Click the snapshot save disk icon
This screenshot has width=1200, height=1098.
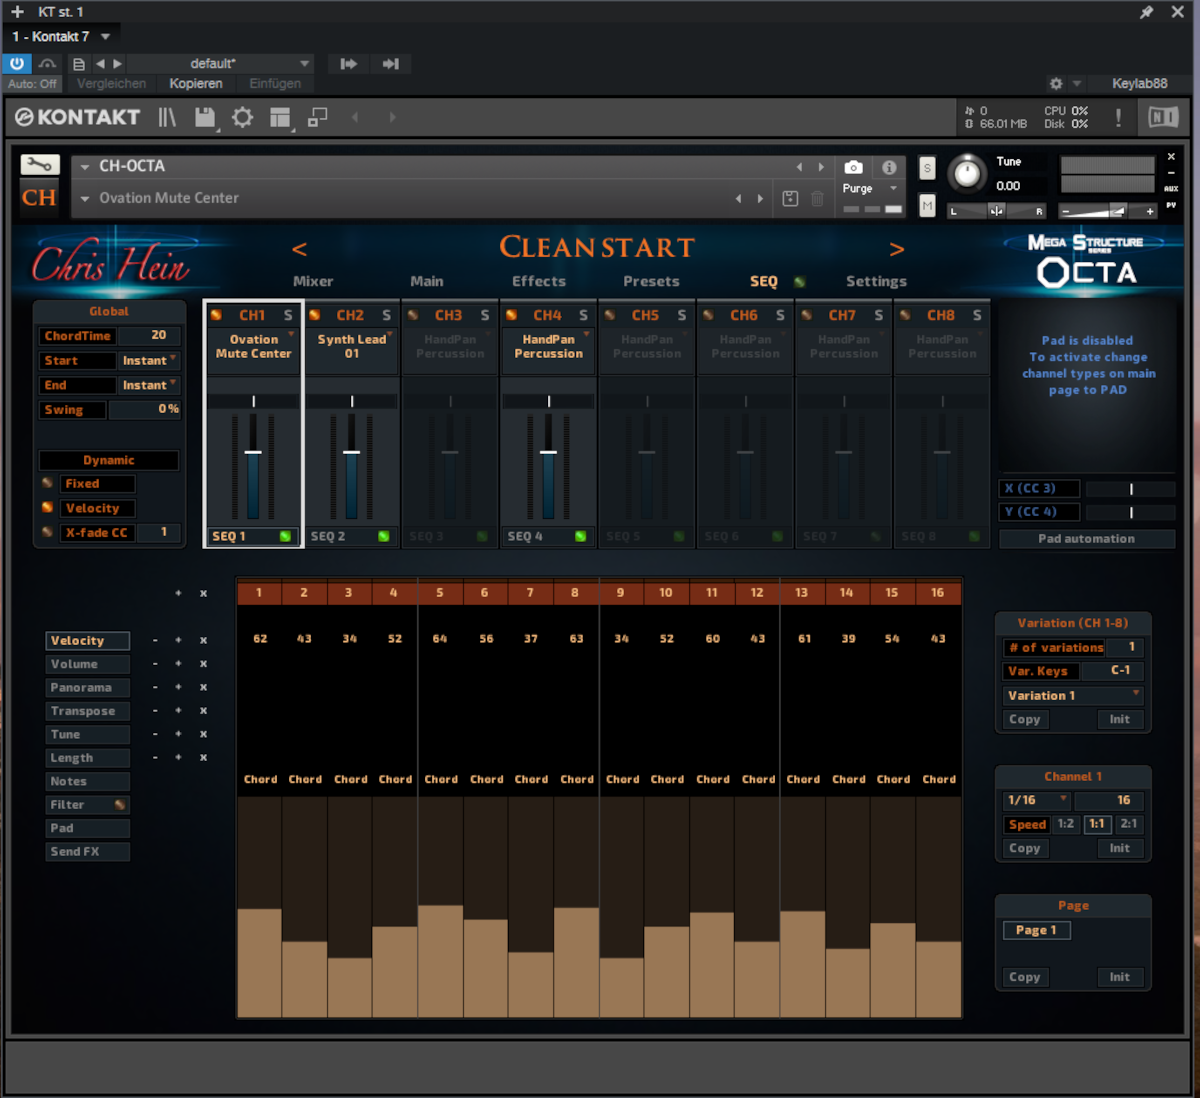coord(790,198)
